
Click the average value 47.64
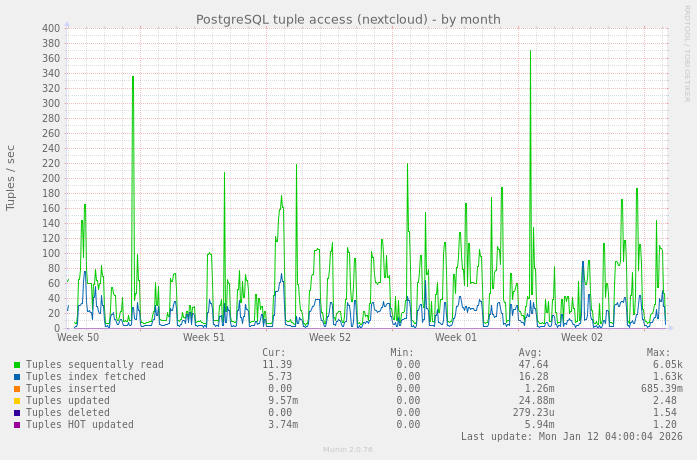[x=533, y=364]
